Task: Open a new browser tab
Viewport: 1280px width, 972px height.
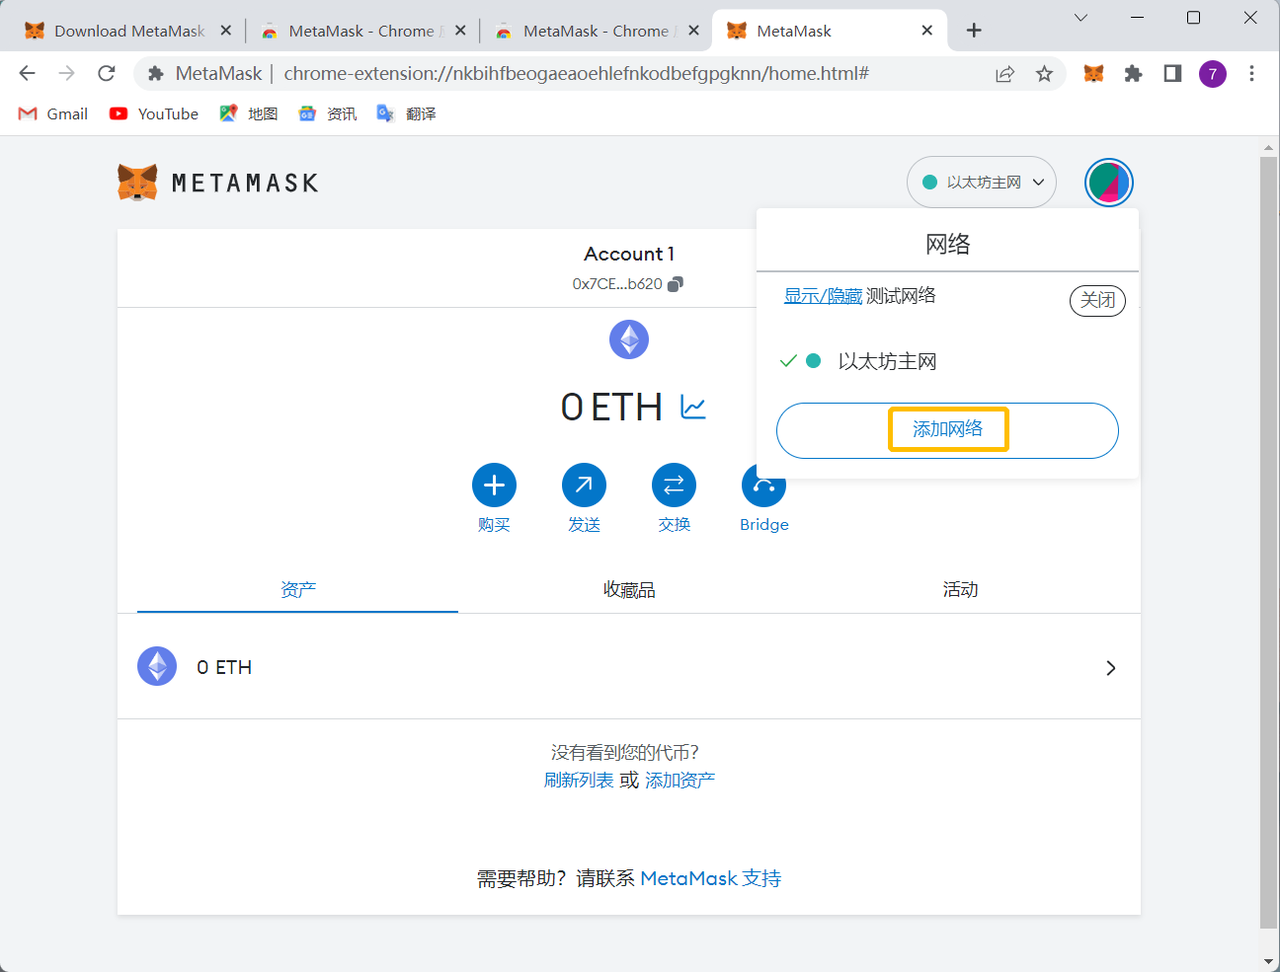Action: [974, 31]
